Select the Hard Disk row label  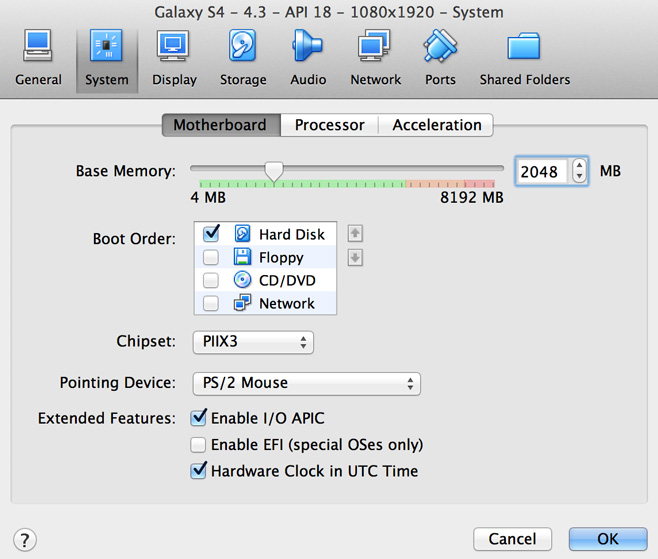tap(292, 234)
